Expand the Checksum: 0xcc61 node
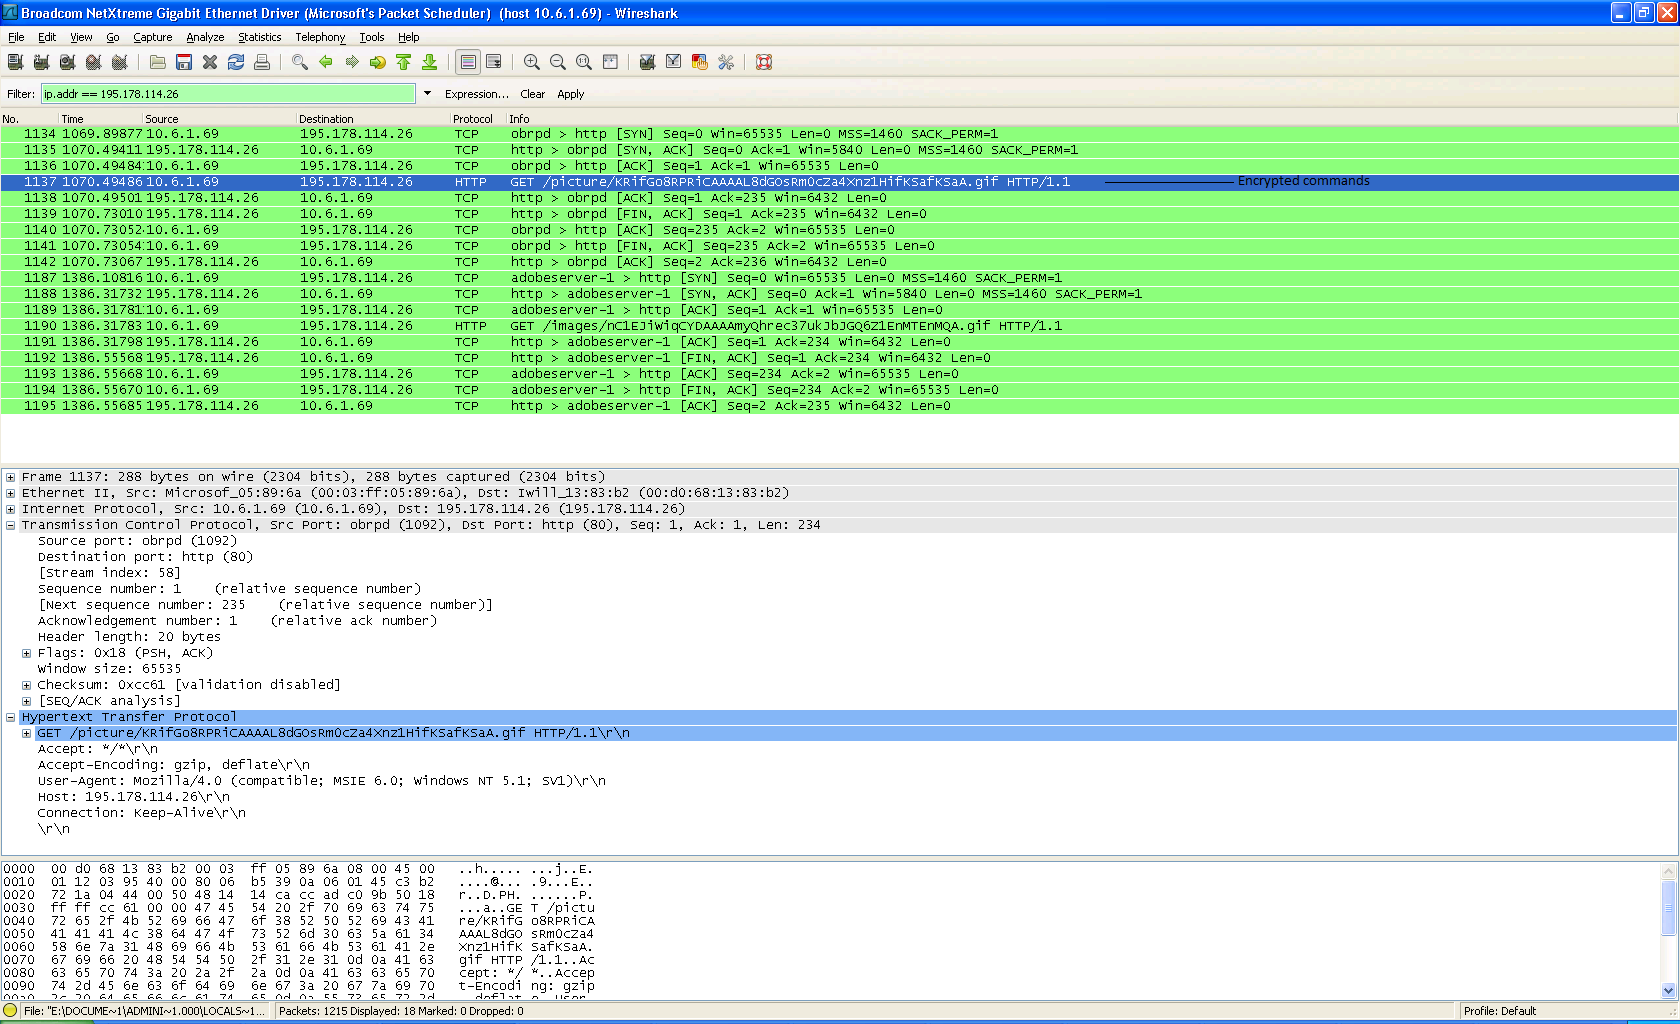The image size is (1680, 1024). coord(27,685)
